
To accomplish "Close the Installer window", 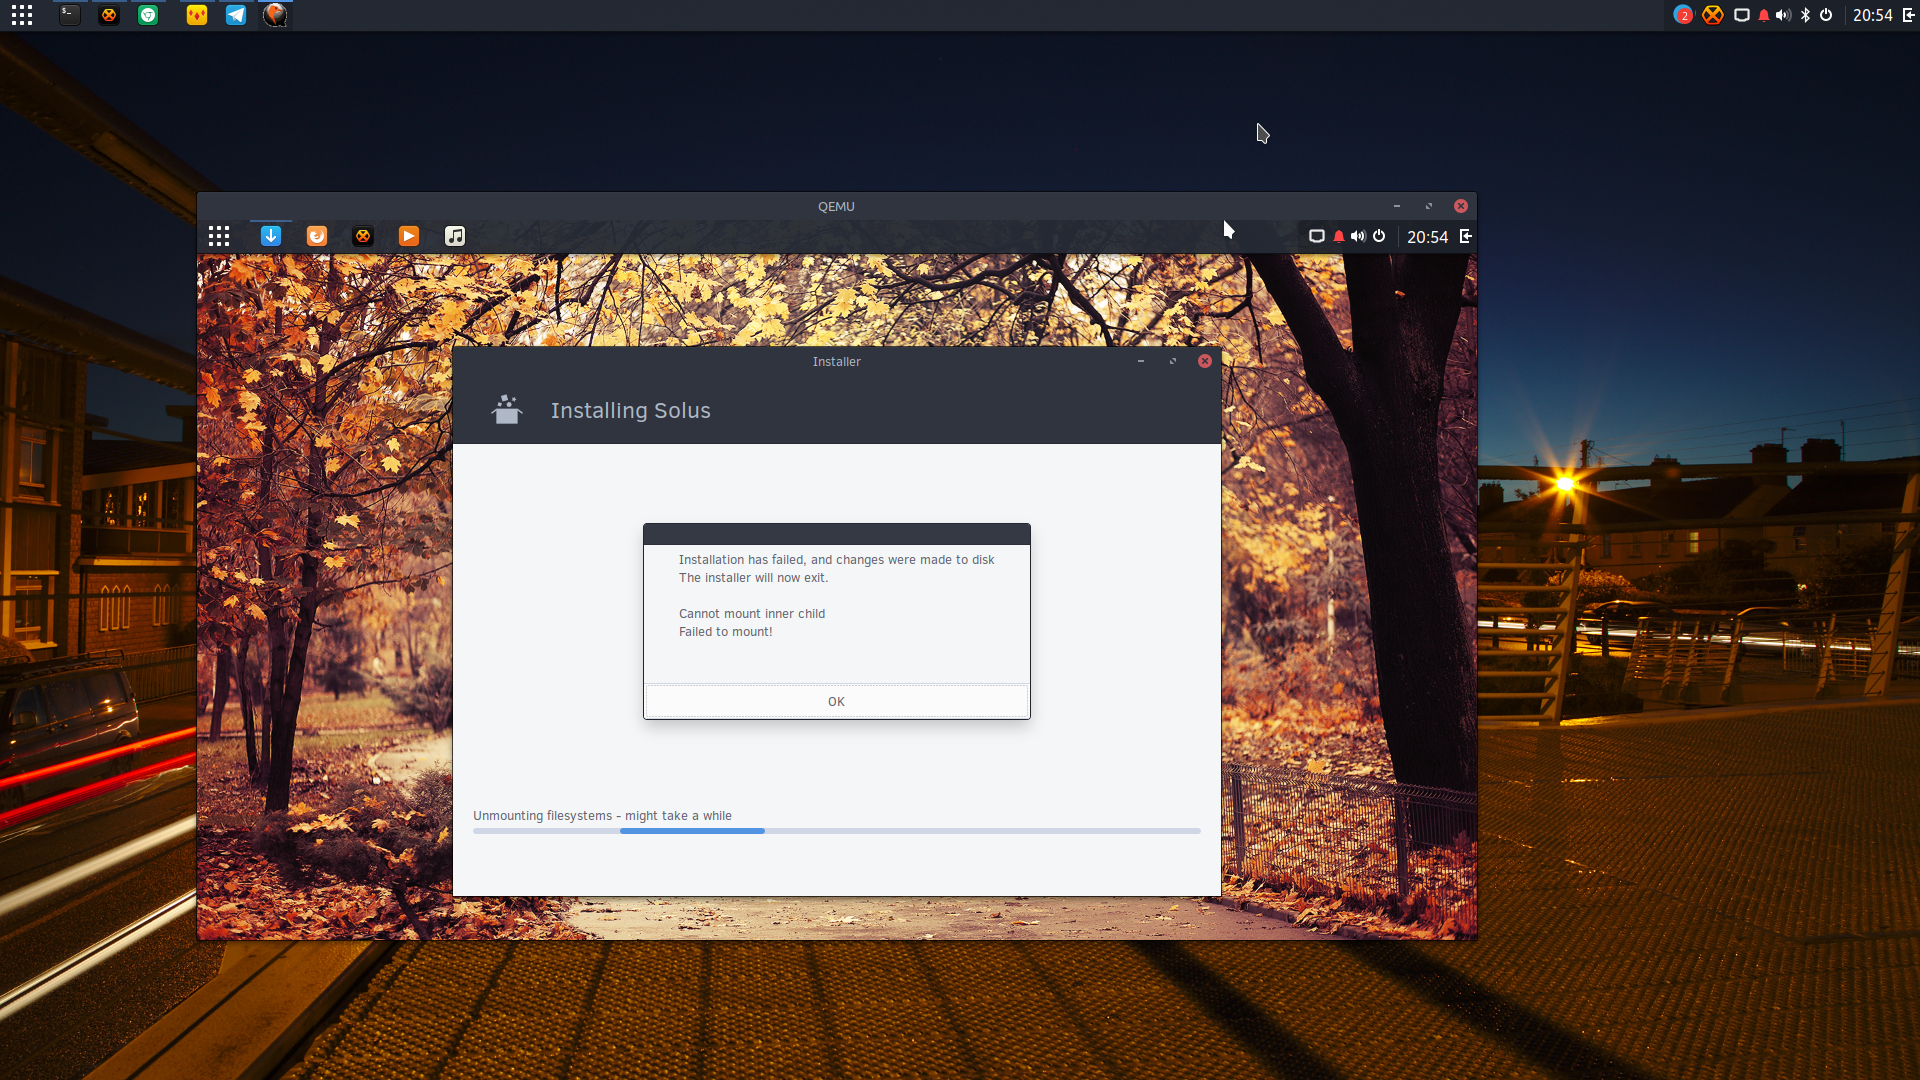I will point(1205,361).
